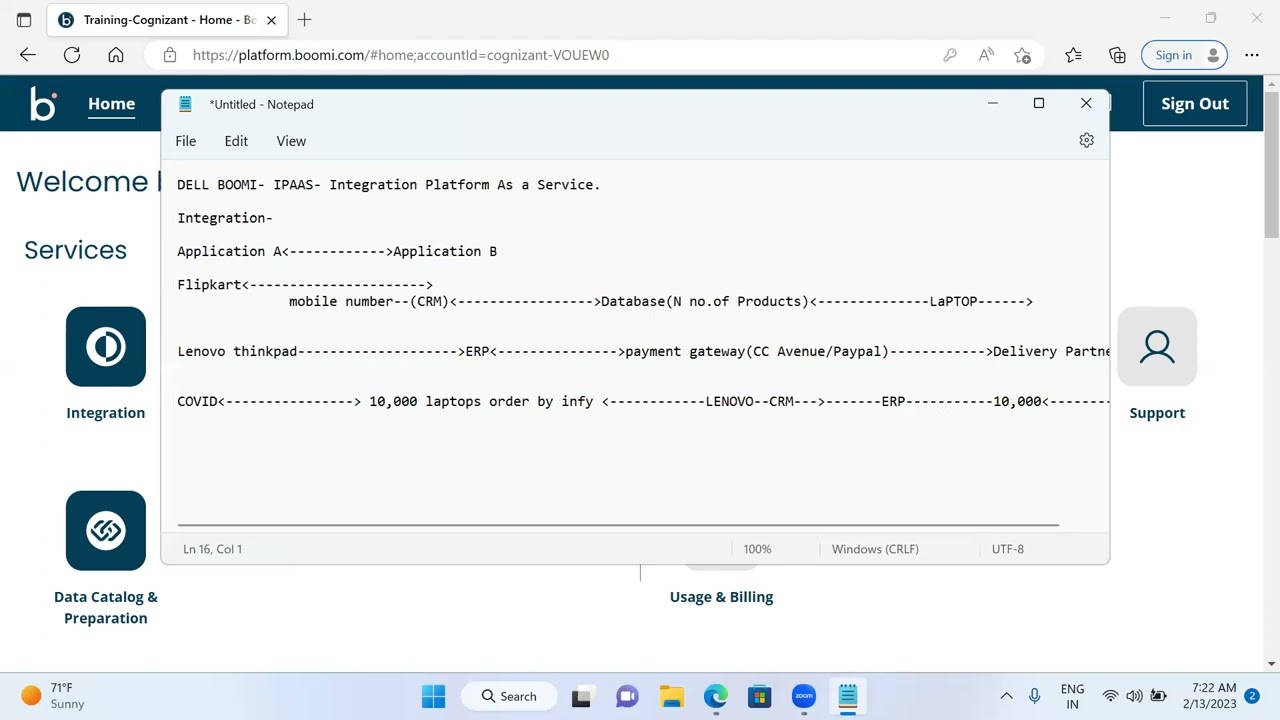The height and width of the screenshot is (720, 1280).
Task: Open the browser Favorites list
Action: coord(1073,55)
